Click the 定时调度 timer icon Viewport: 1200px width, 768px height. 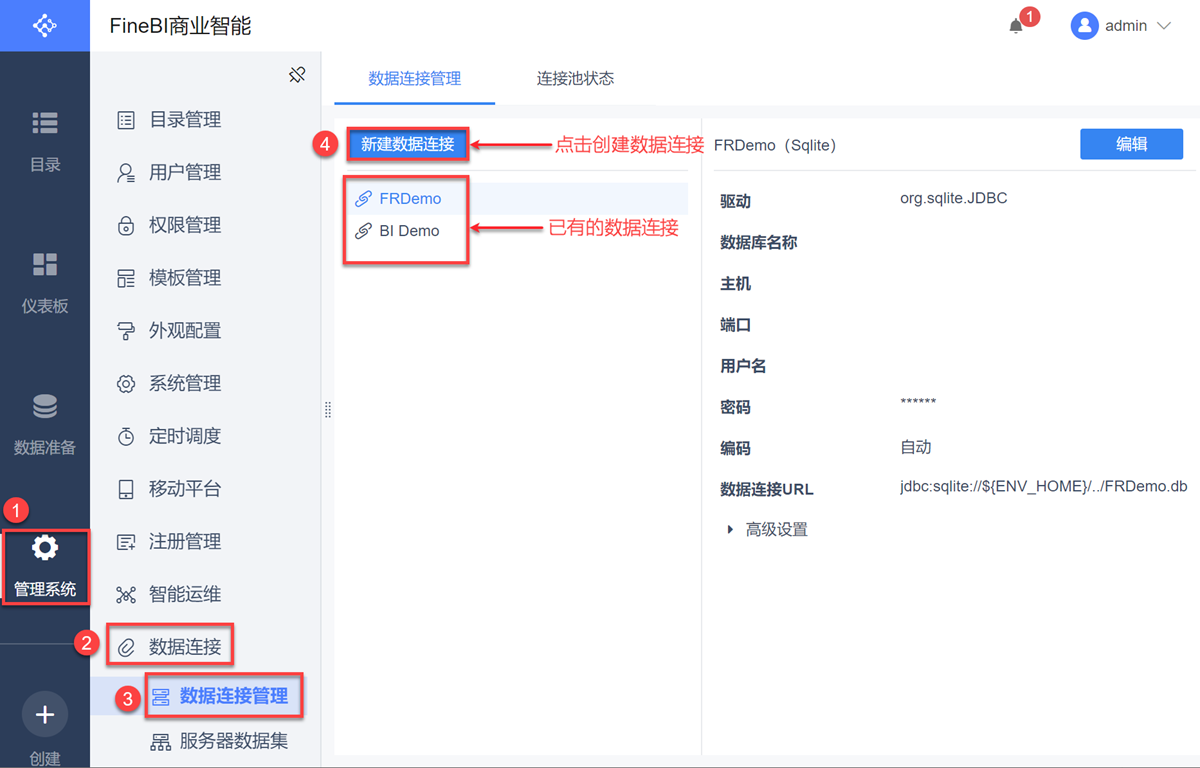pos(126,437)
